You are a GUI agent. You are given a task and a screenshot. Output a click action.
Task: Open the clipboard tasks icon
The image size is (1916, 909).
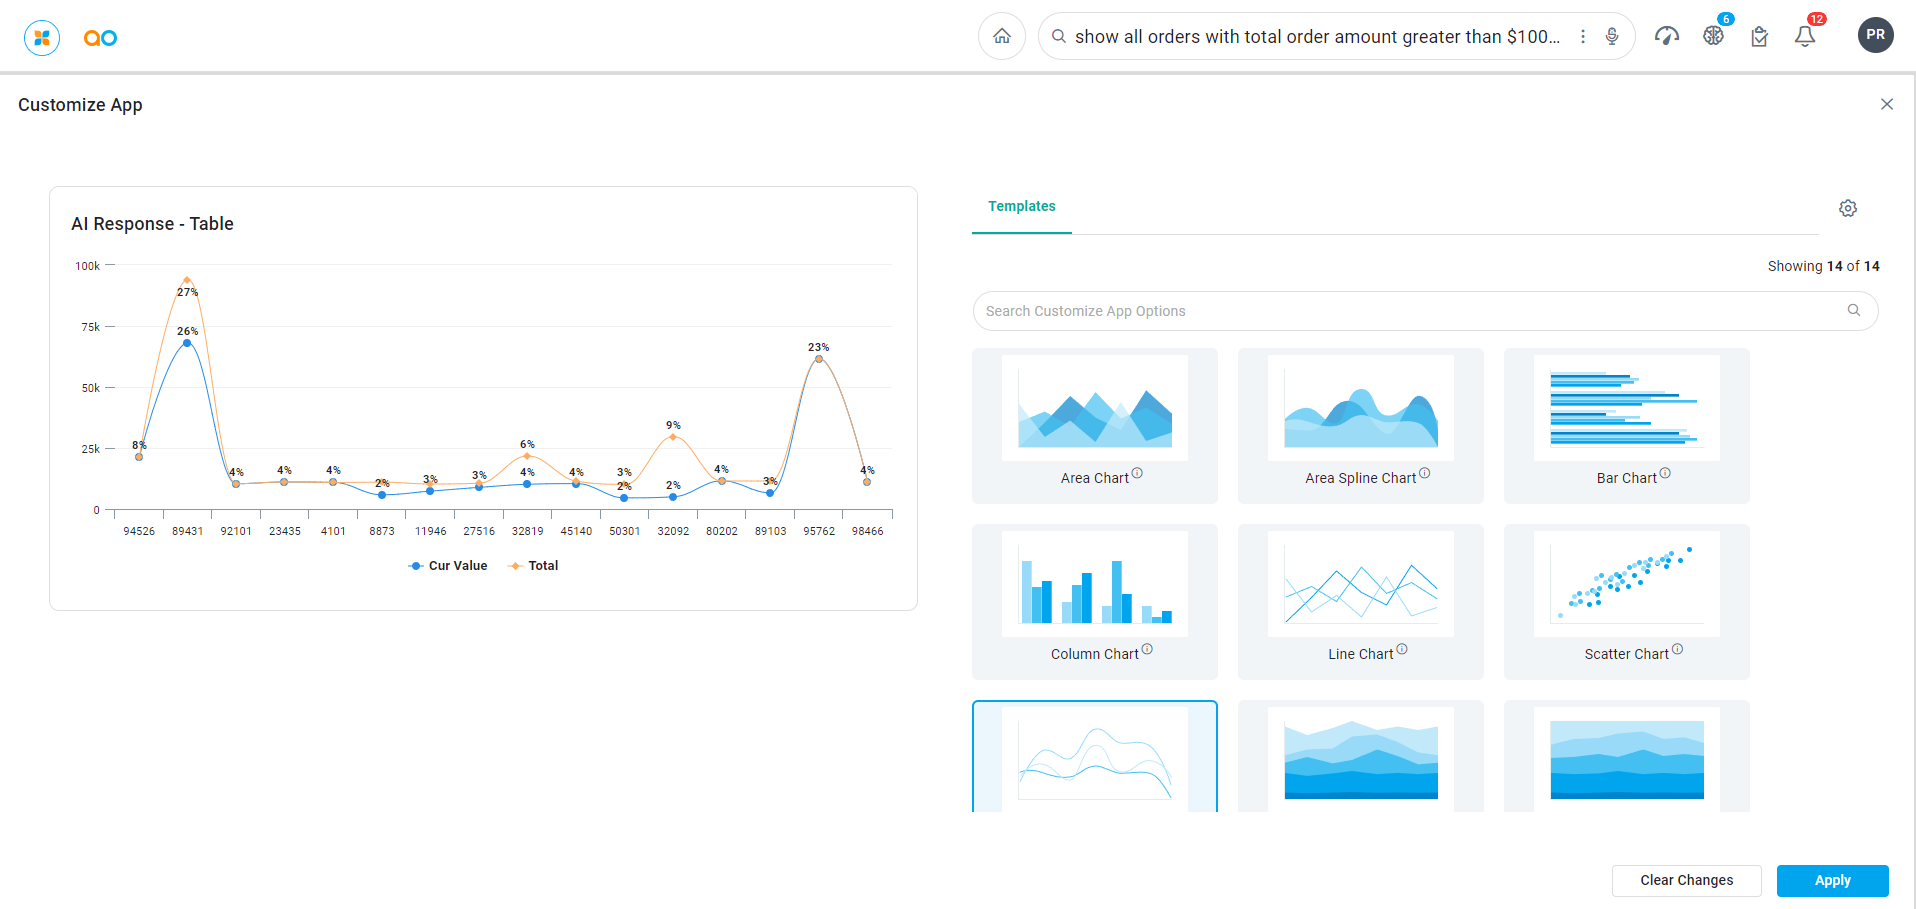(1759, 37)
